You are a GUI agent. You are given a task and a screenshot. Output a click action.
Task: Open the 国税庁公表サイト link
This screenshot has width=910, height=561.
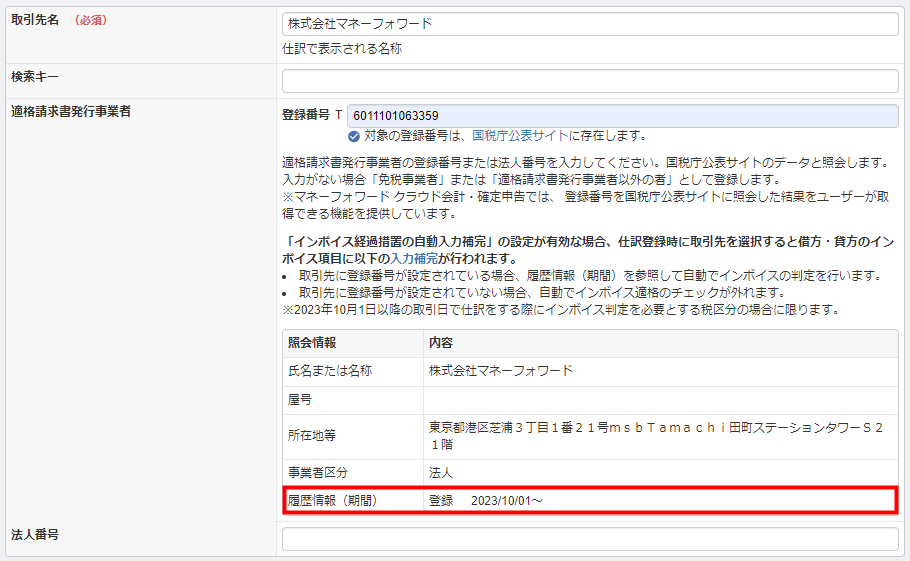pyautogui.click(x=520, y=136)
